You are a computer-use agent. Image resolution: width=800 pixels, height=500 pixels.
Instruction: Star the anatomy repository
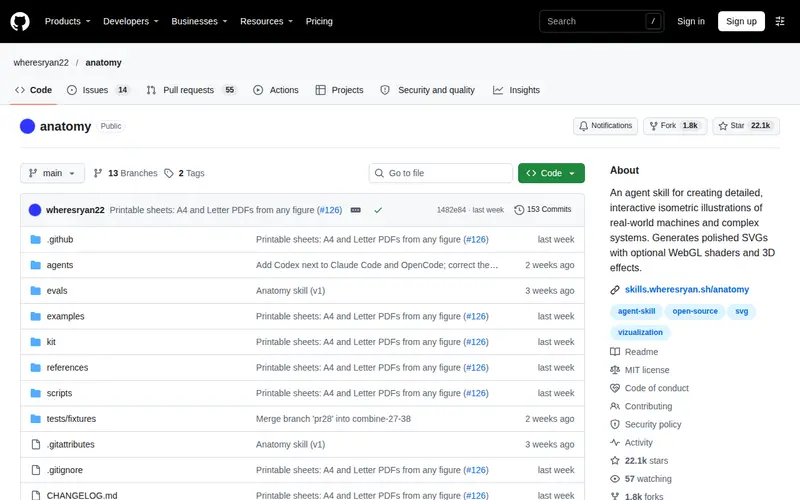(x=746, y=126)
